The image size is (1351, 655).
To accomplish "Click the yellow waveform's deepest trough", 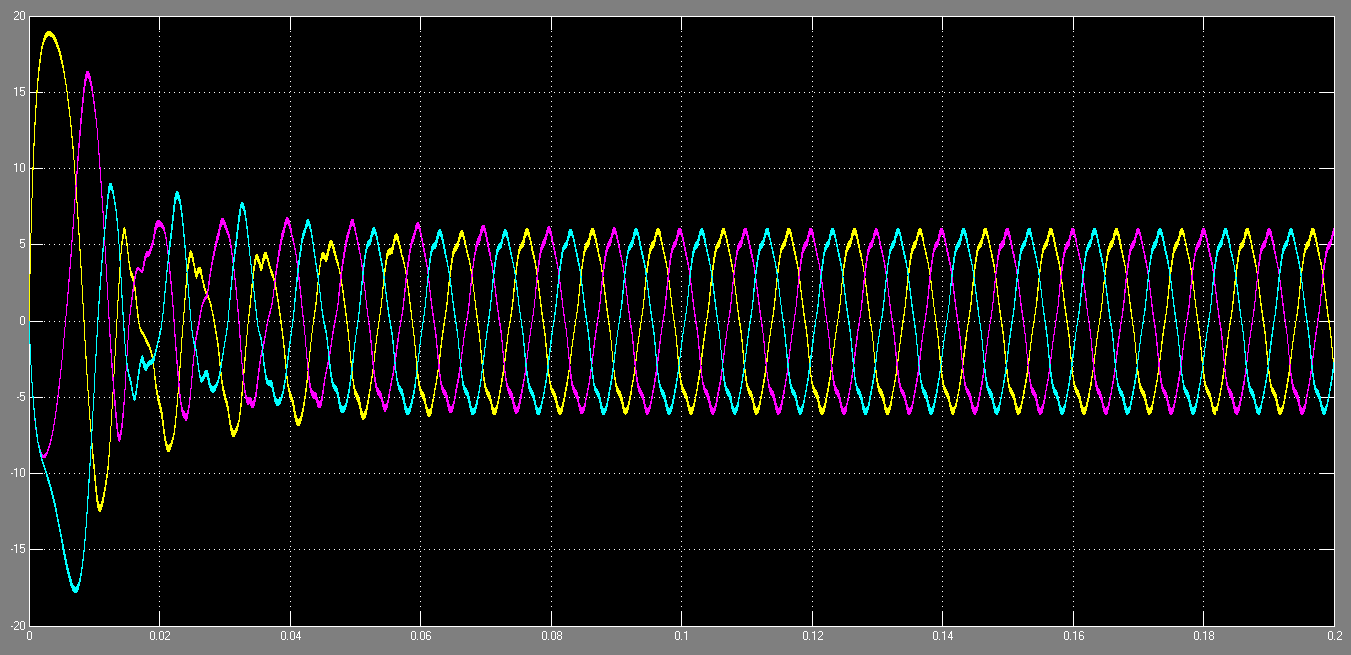I will [99, 510].
